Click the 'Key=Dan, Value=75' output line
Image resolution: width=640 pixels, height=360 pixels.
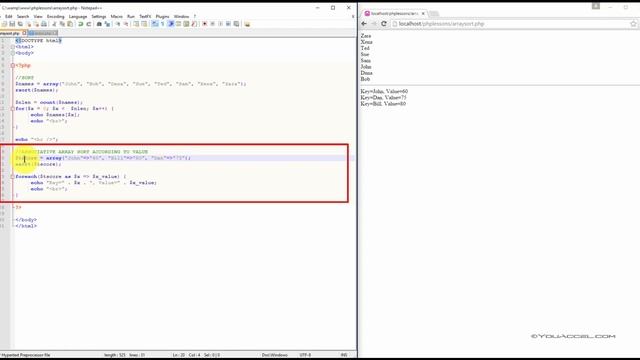click(383, 98)
